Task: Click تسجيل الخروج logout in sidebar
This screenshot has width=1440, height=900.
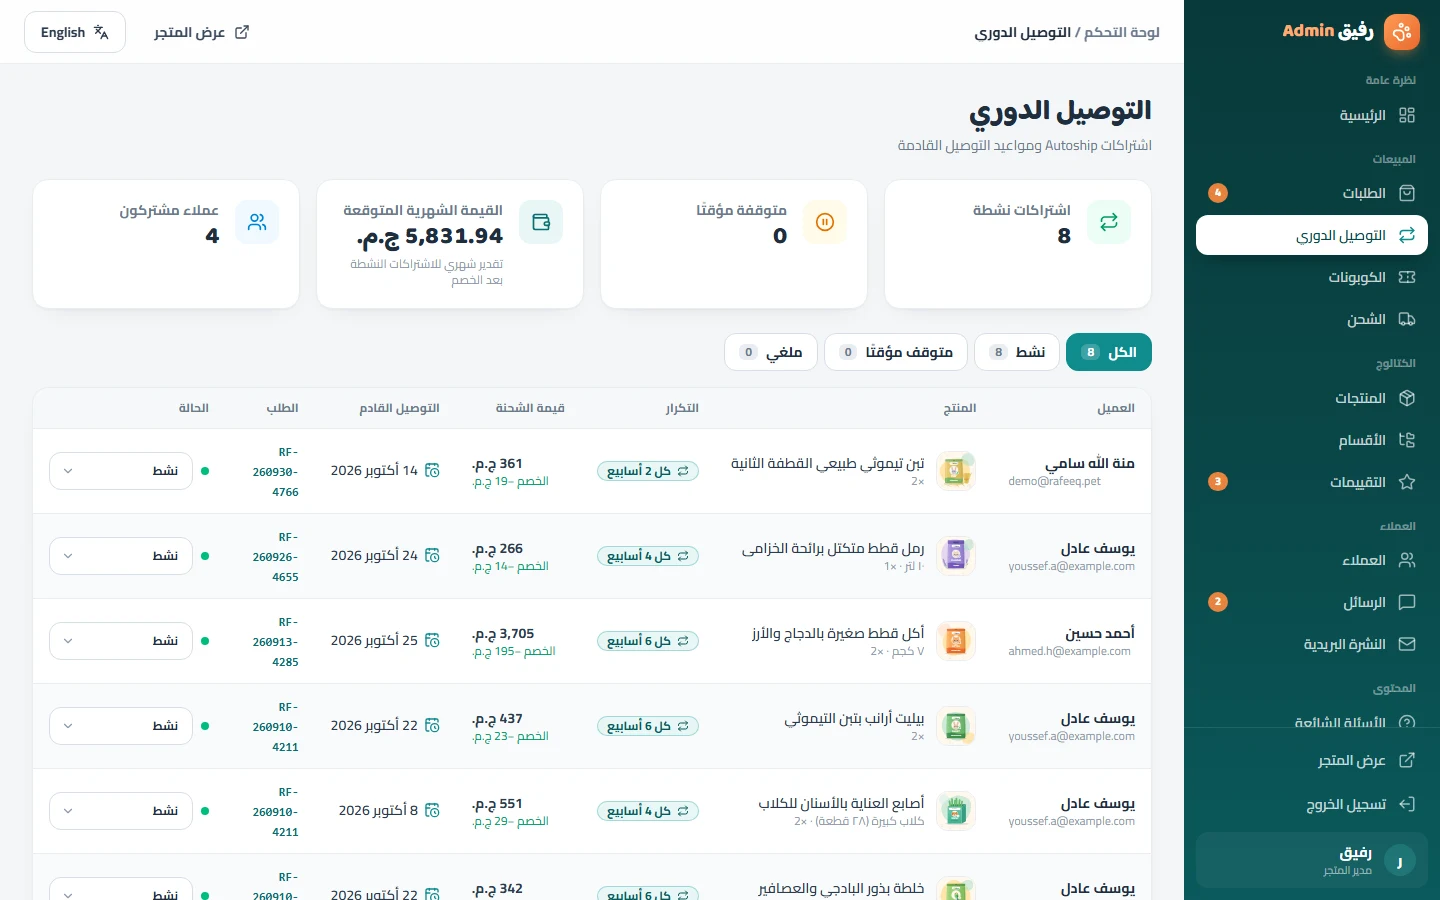Action: 1312,804
